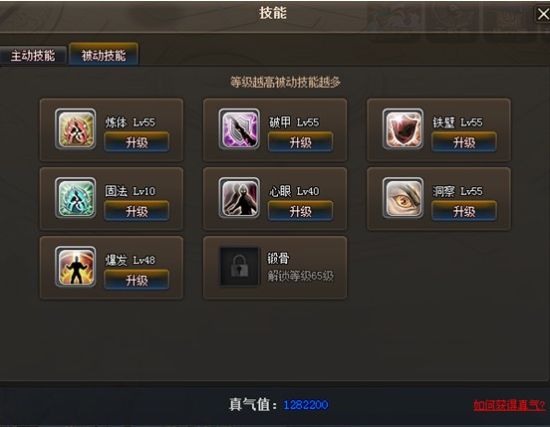Upgrade the 炼体 Lv55 skill

click(x=137, y=142)
